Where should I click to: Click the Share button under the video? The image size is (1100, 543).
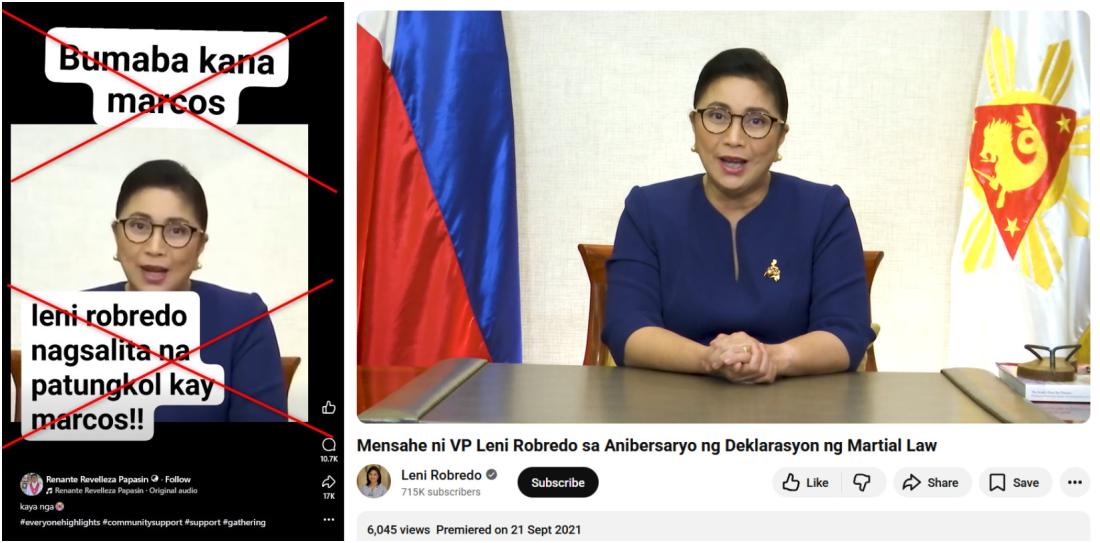tap(931, 483)
